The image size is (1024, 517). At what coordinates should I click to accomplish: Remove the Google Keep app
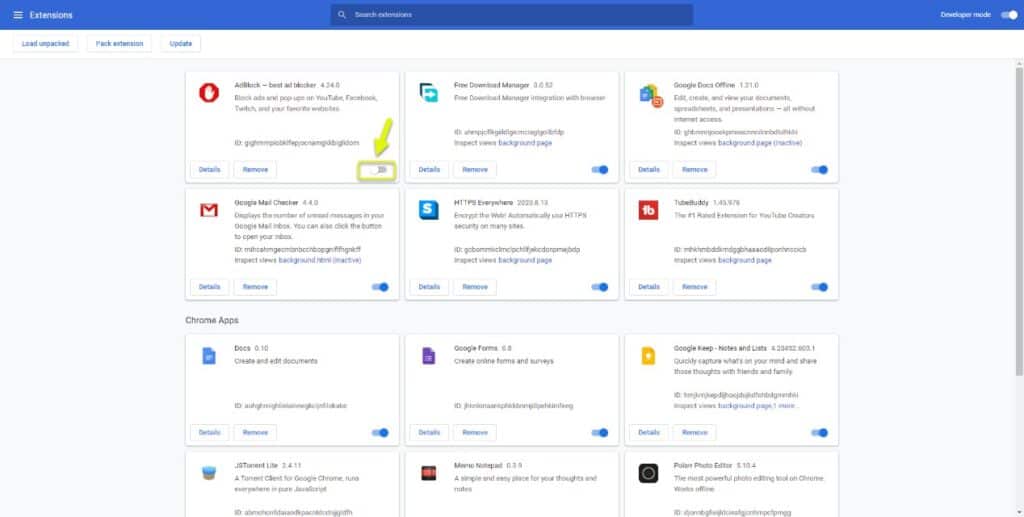tap(695, 432)
